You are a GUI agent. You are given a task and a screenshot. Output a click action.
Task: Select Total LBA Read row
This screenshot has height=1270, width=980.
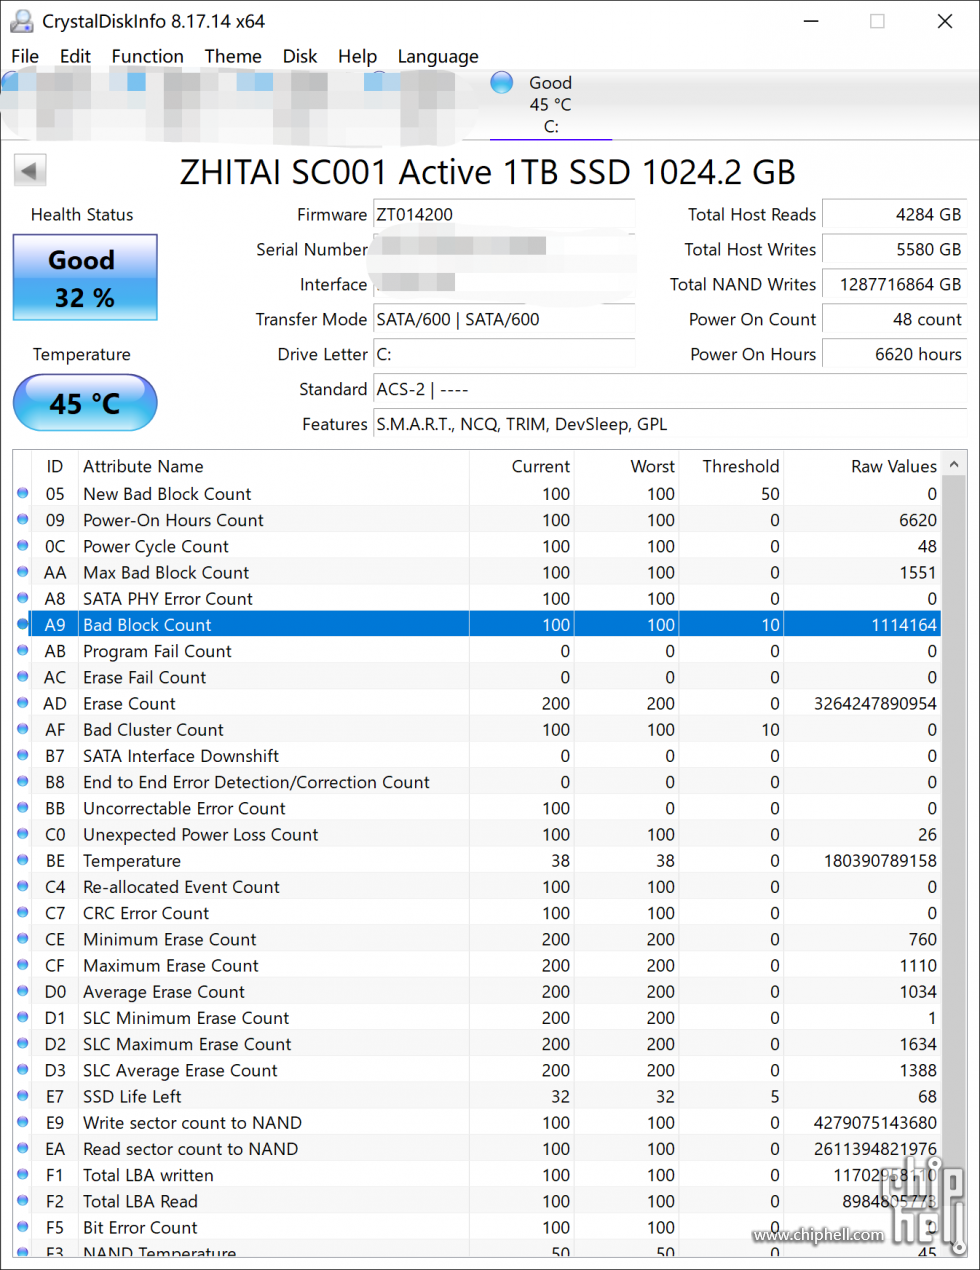coord(477,1201)
